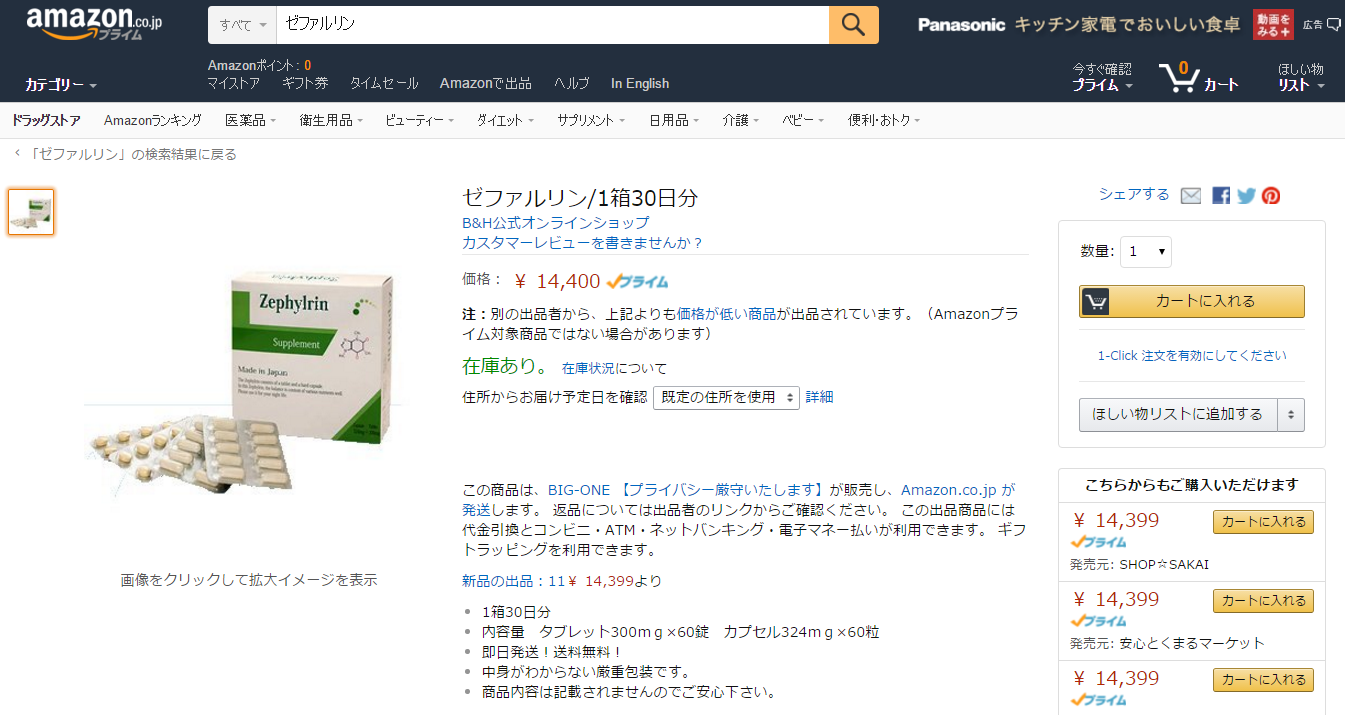The width and height of the screenshot is (1345, 715).
Task: Open the ベビー menu
Action: pyautogui.click(x=803, y=120)
